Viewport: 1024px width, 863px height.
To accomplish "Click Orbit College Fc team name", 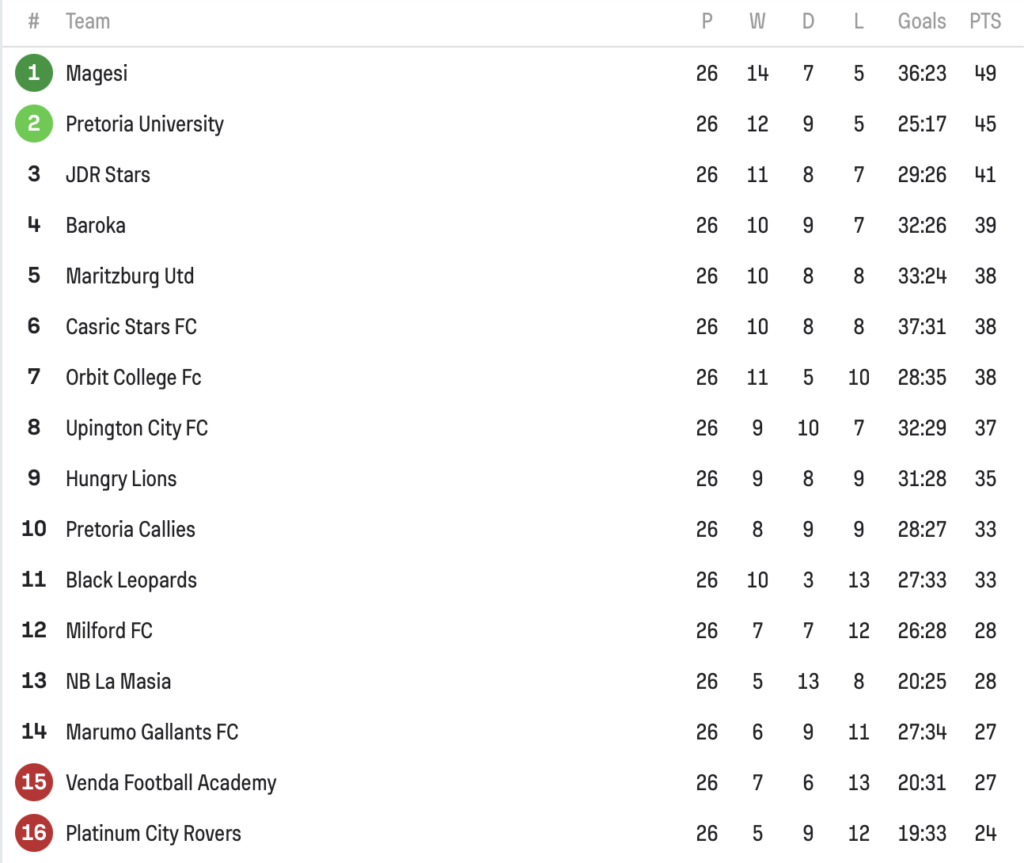I will click(x=133, y=378).
